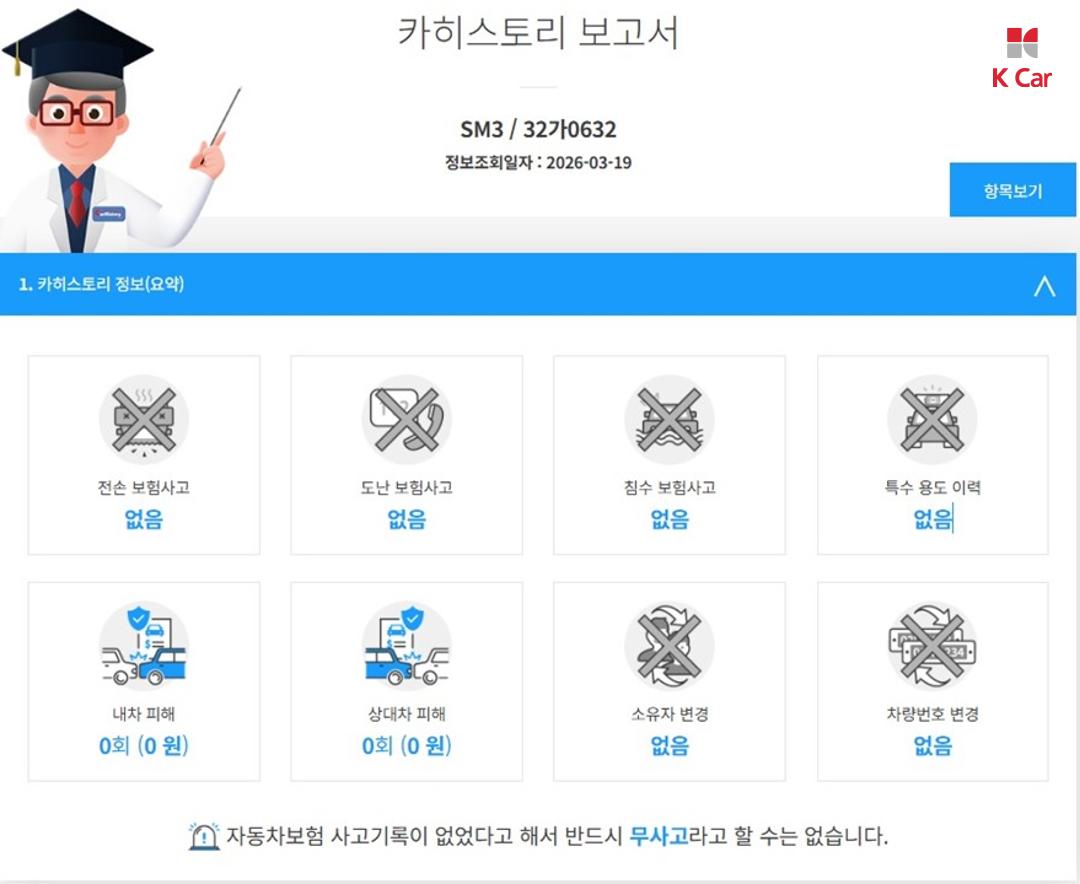The height and width of the screenshot is (884, 1080).
Task: Collapse section with the chevron-up arrow
Action: coord(1044,285)
